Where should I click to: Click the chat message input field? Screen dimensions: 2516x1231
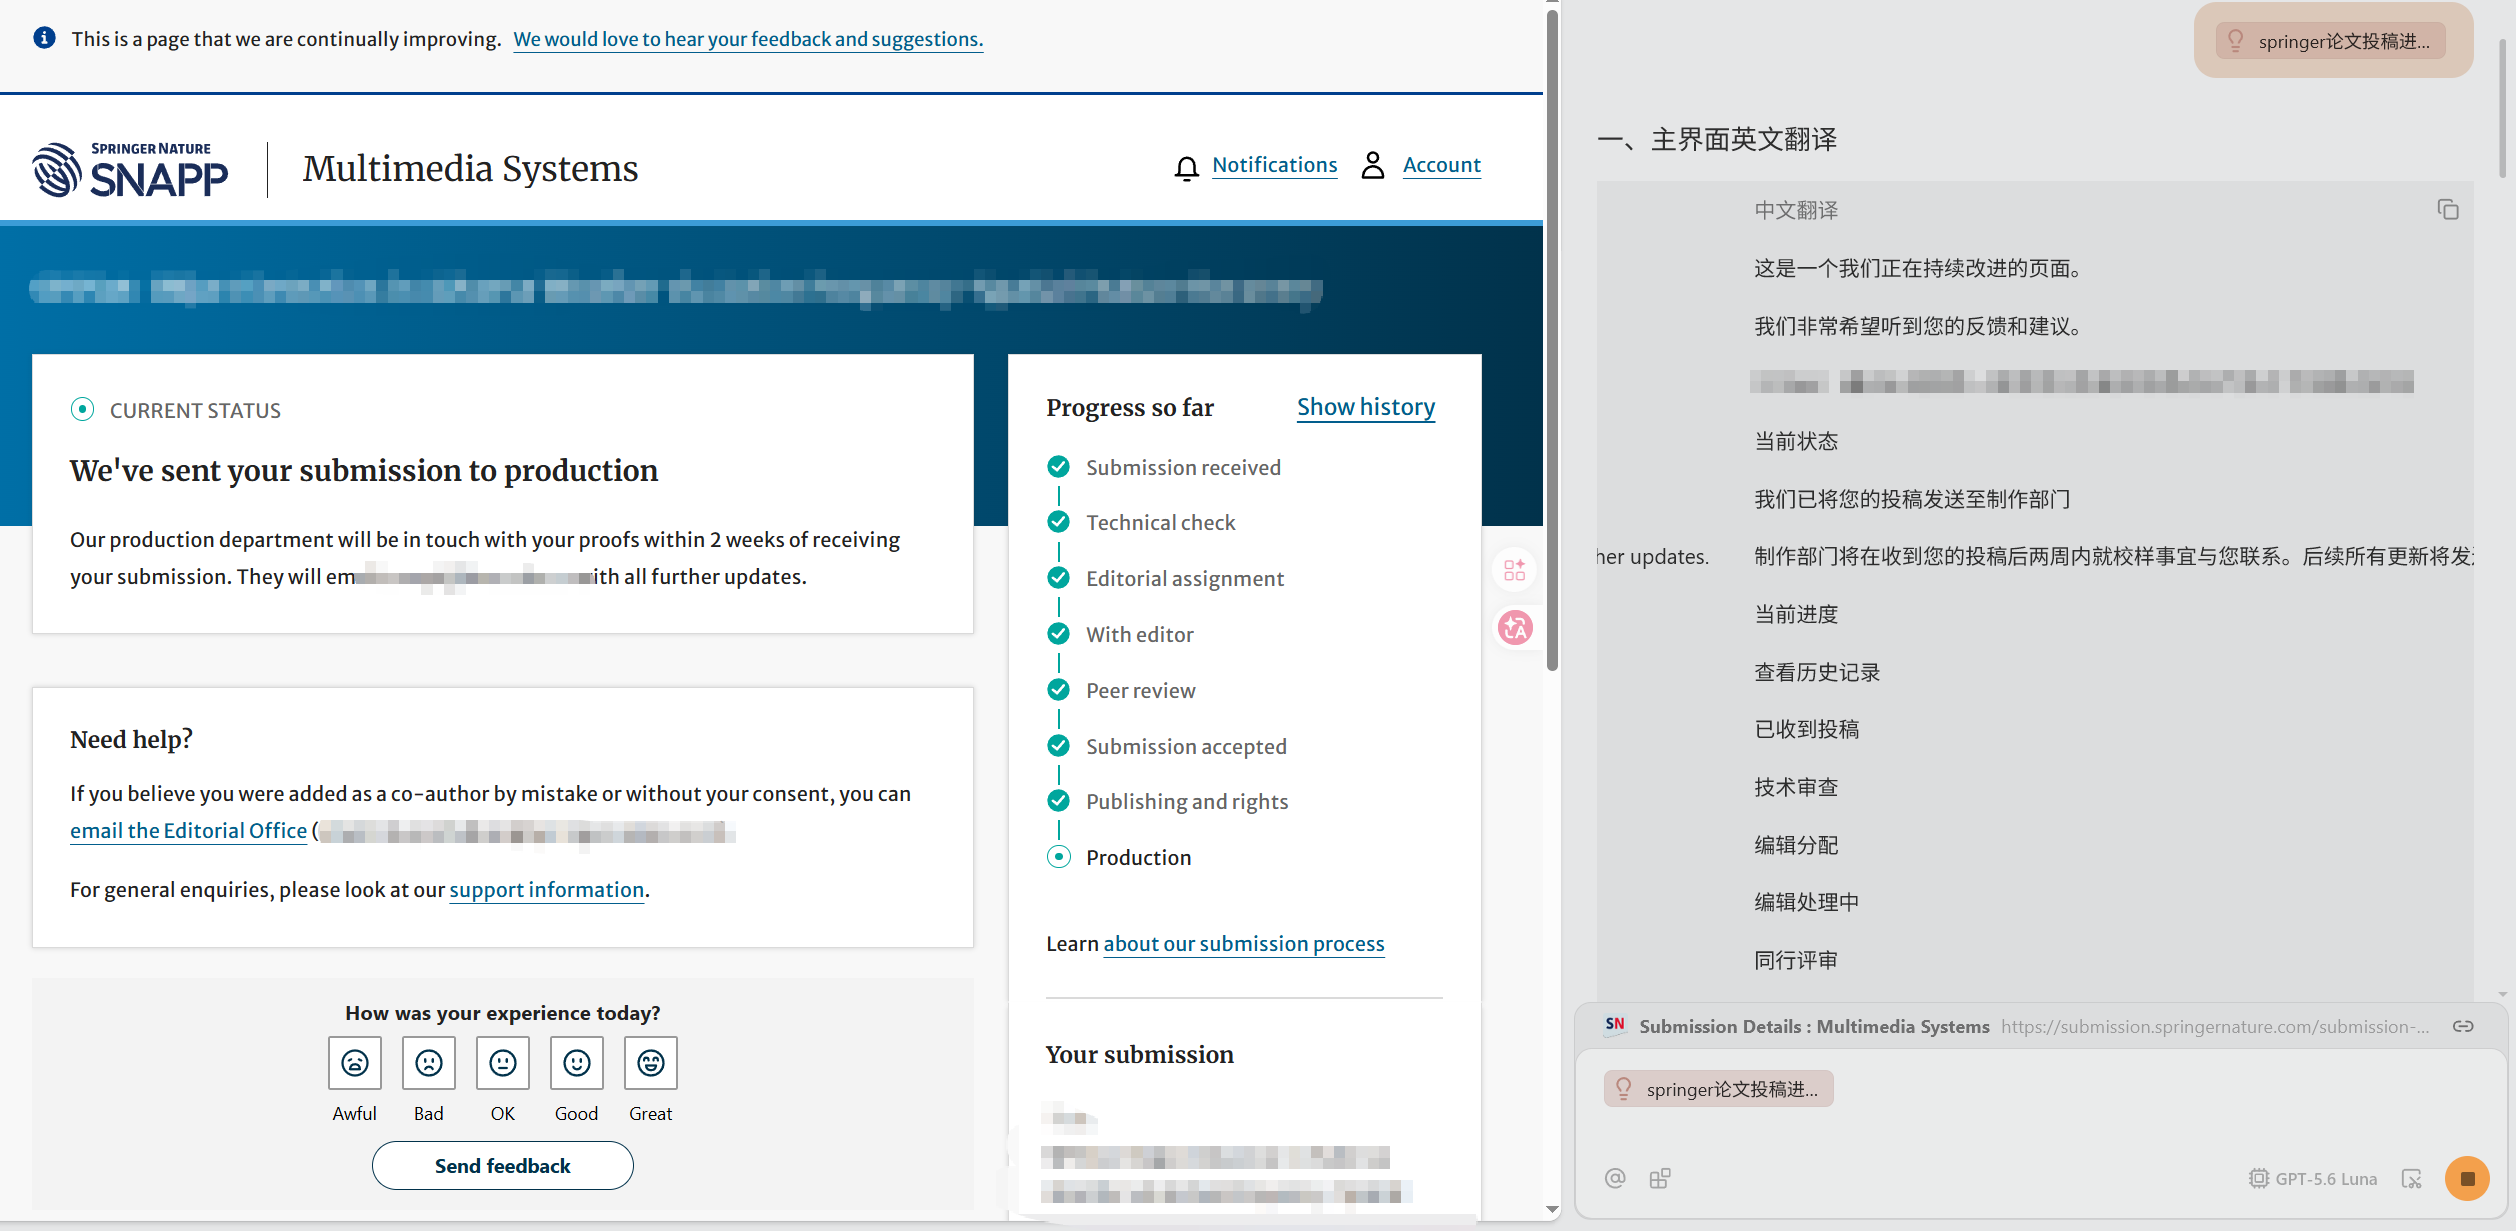[2040, 1135]
